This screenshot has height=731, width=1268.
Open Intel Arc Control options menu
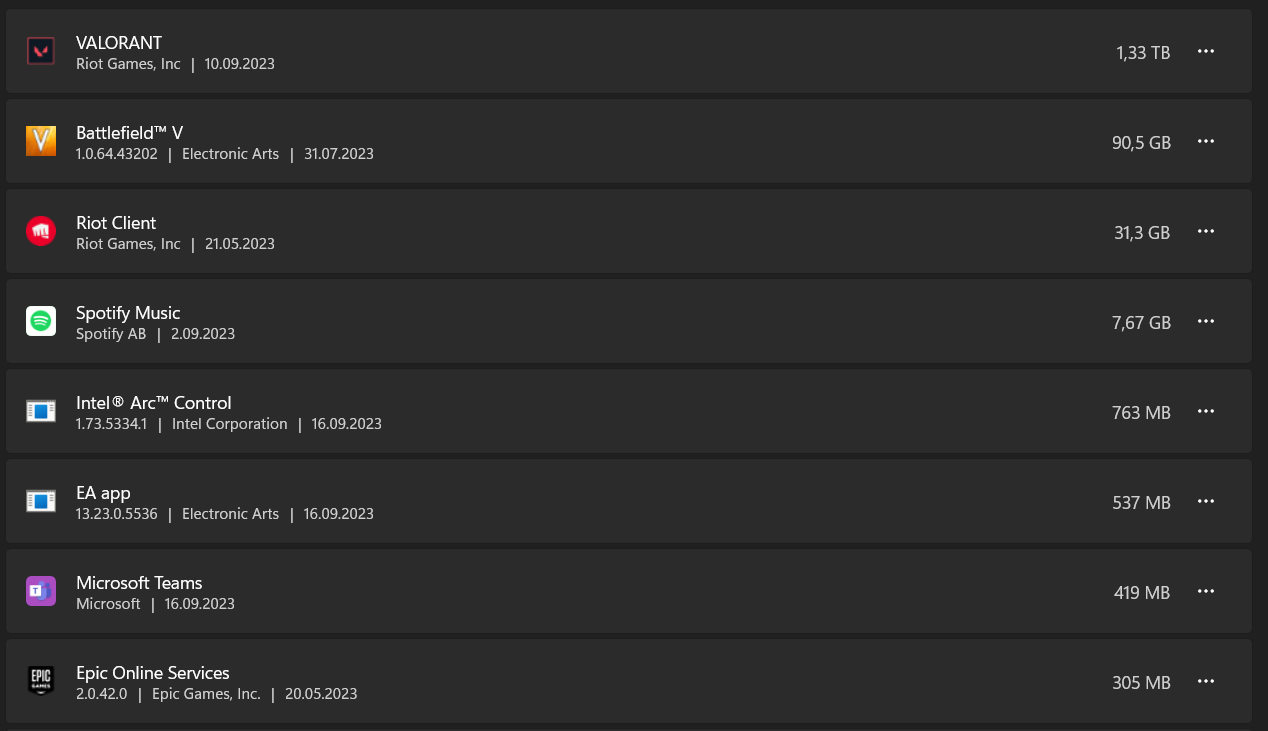click(1206, 412)
